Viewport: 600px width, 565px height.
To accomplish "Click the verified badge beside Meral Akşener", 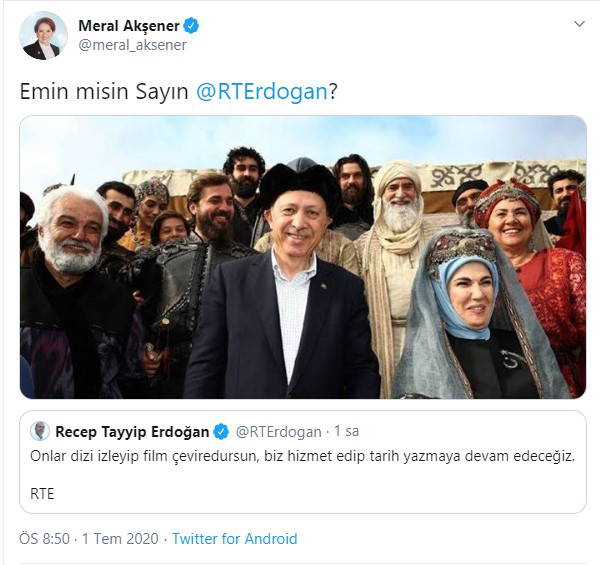I will [191, 26].
